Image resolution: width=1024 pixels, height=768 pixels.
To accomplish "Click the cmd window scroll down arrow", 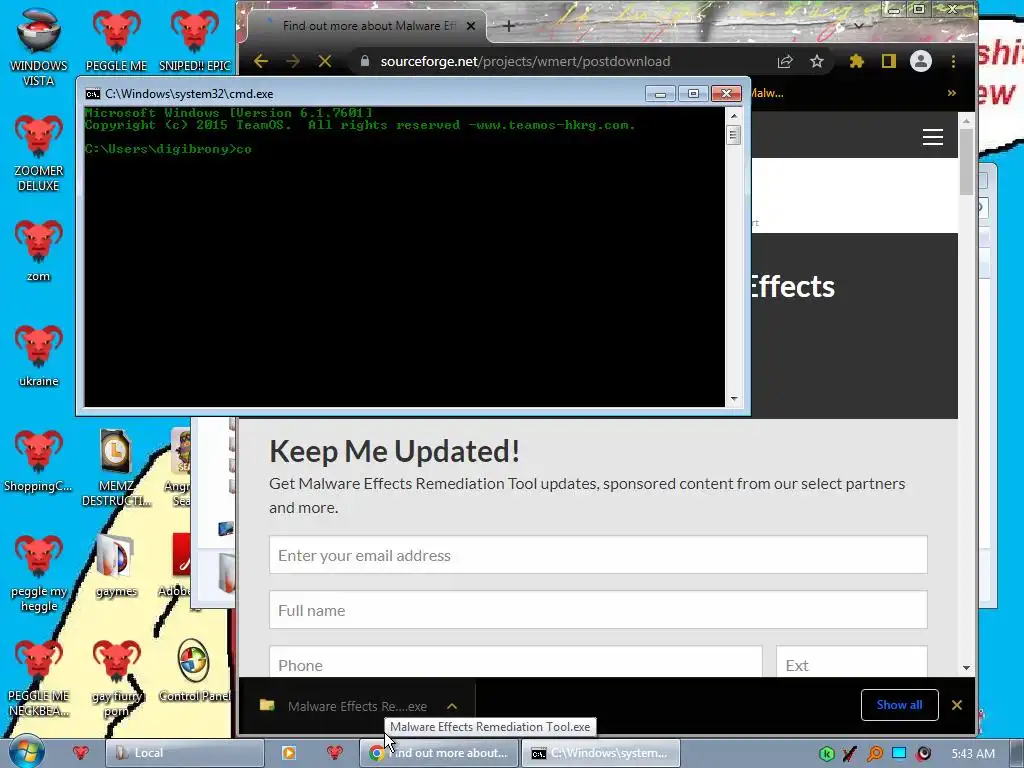I will point(734,398).
